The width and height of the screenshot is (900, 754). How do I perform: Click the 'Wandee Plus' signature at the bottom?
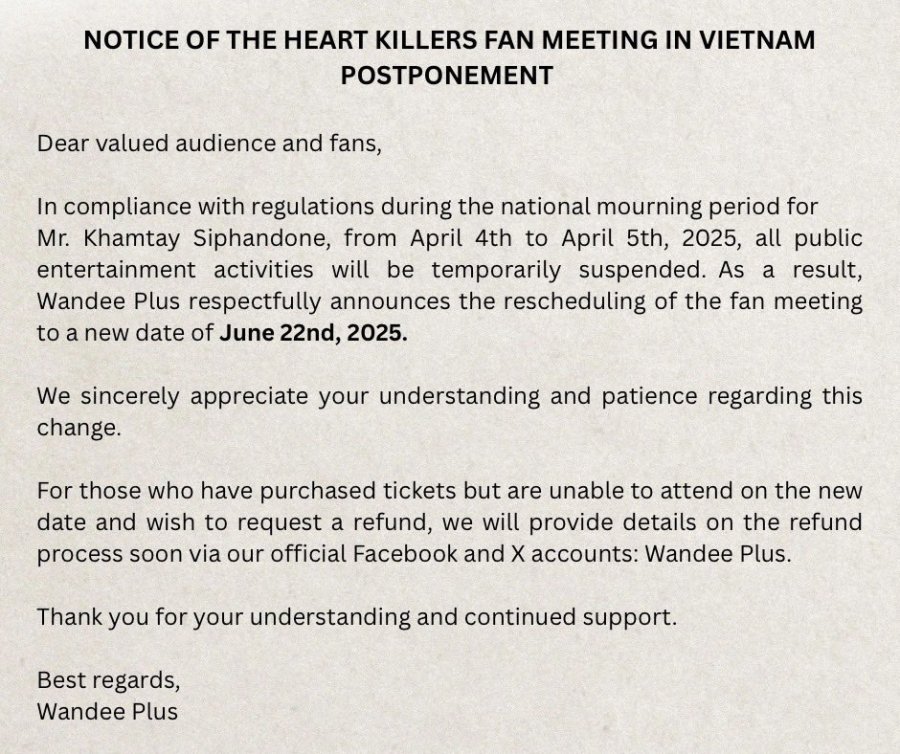[107, 712]
